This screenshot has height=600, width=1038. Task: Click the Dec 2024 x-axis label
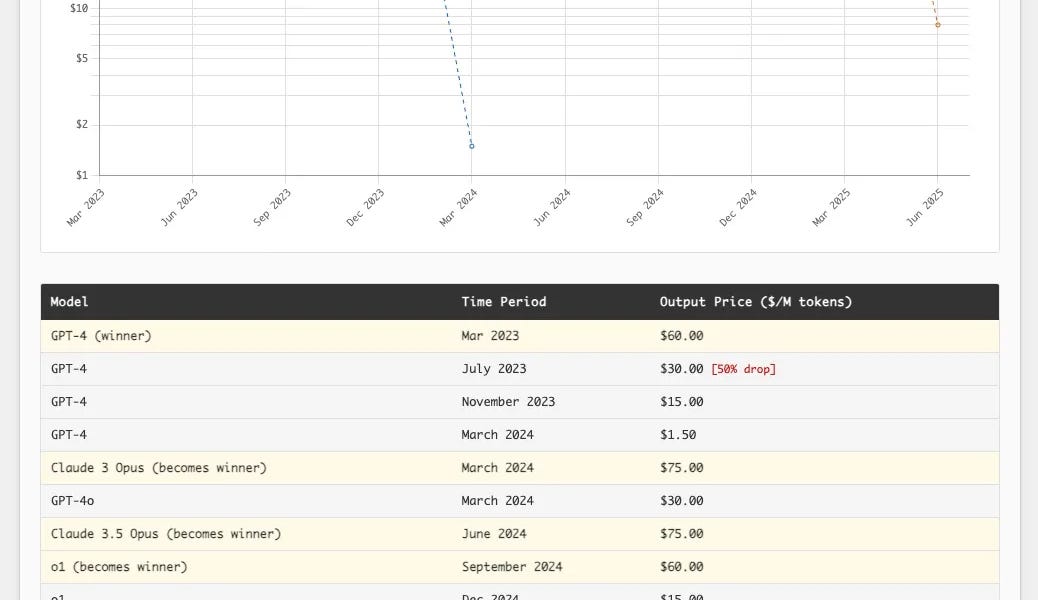pyautogui.click(x=738, y=208)
